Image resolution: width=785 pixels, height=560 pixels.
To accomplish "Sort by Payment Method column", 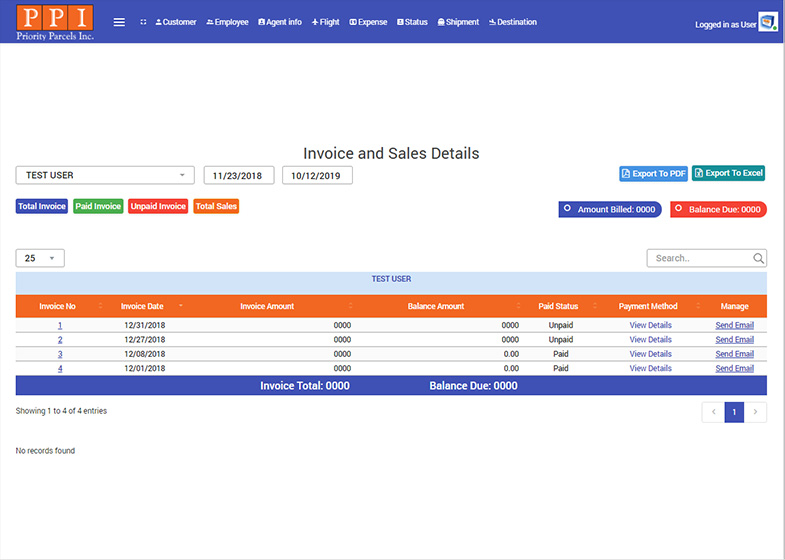I will 648,306.
